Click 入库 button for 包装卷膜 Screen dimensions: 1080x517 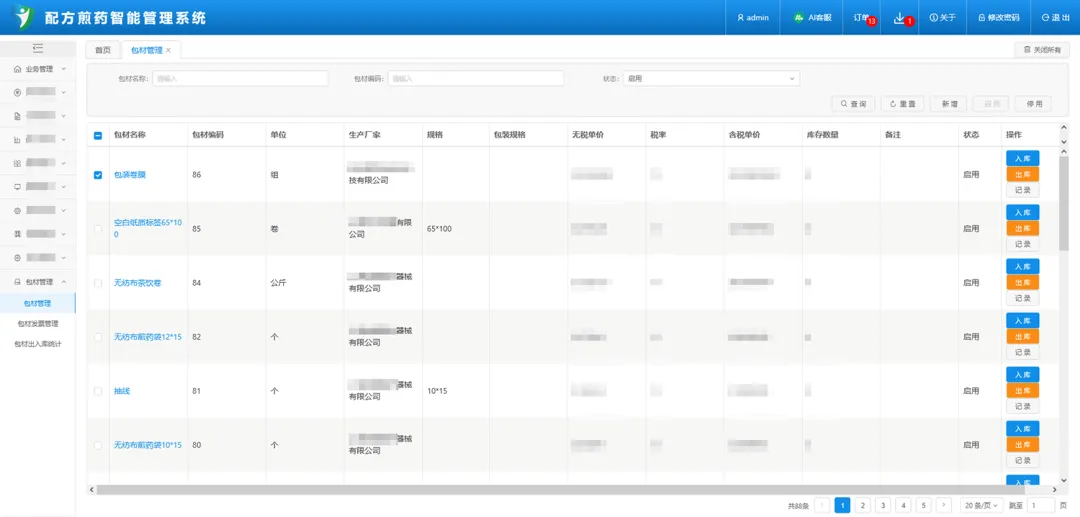point(1022,158)
